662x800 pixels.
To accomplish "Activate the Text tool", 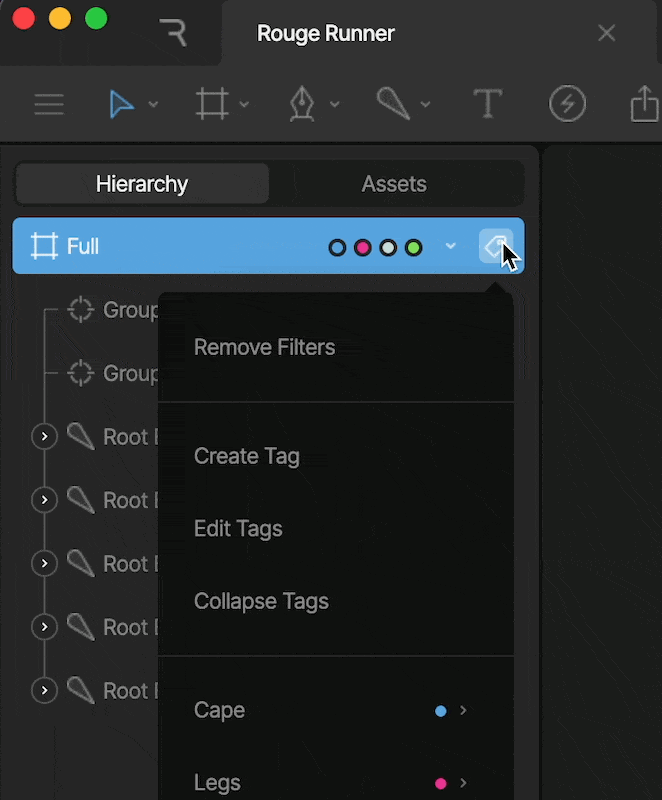I will pos(488,104).
